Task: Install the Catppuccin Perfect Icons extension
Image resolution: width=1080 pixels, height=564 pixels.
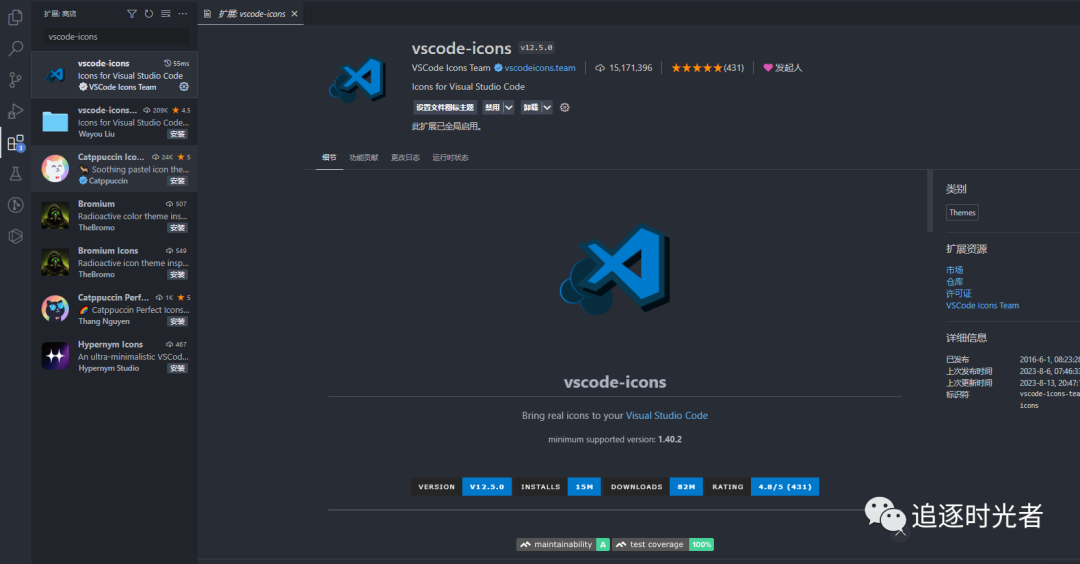Action: (178, 322)
